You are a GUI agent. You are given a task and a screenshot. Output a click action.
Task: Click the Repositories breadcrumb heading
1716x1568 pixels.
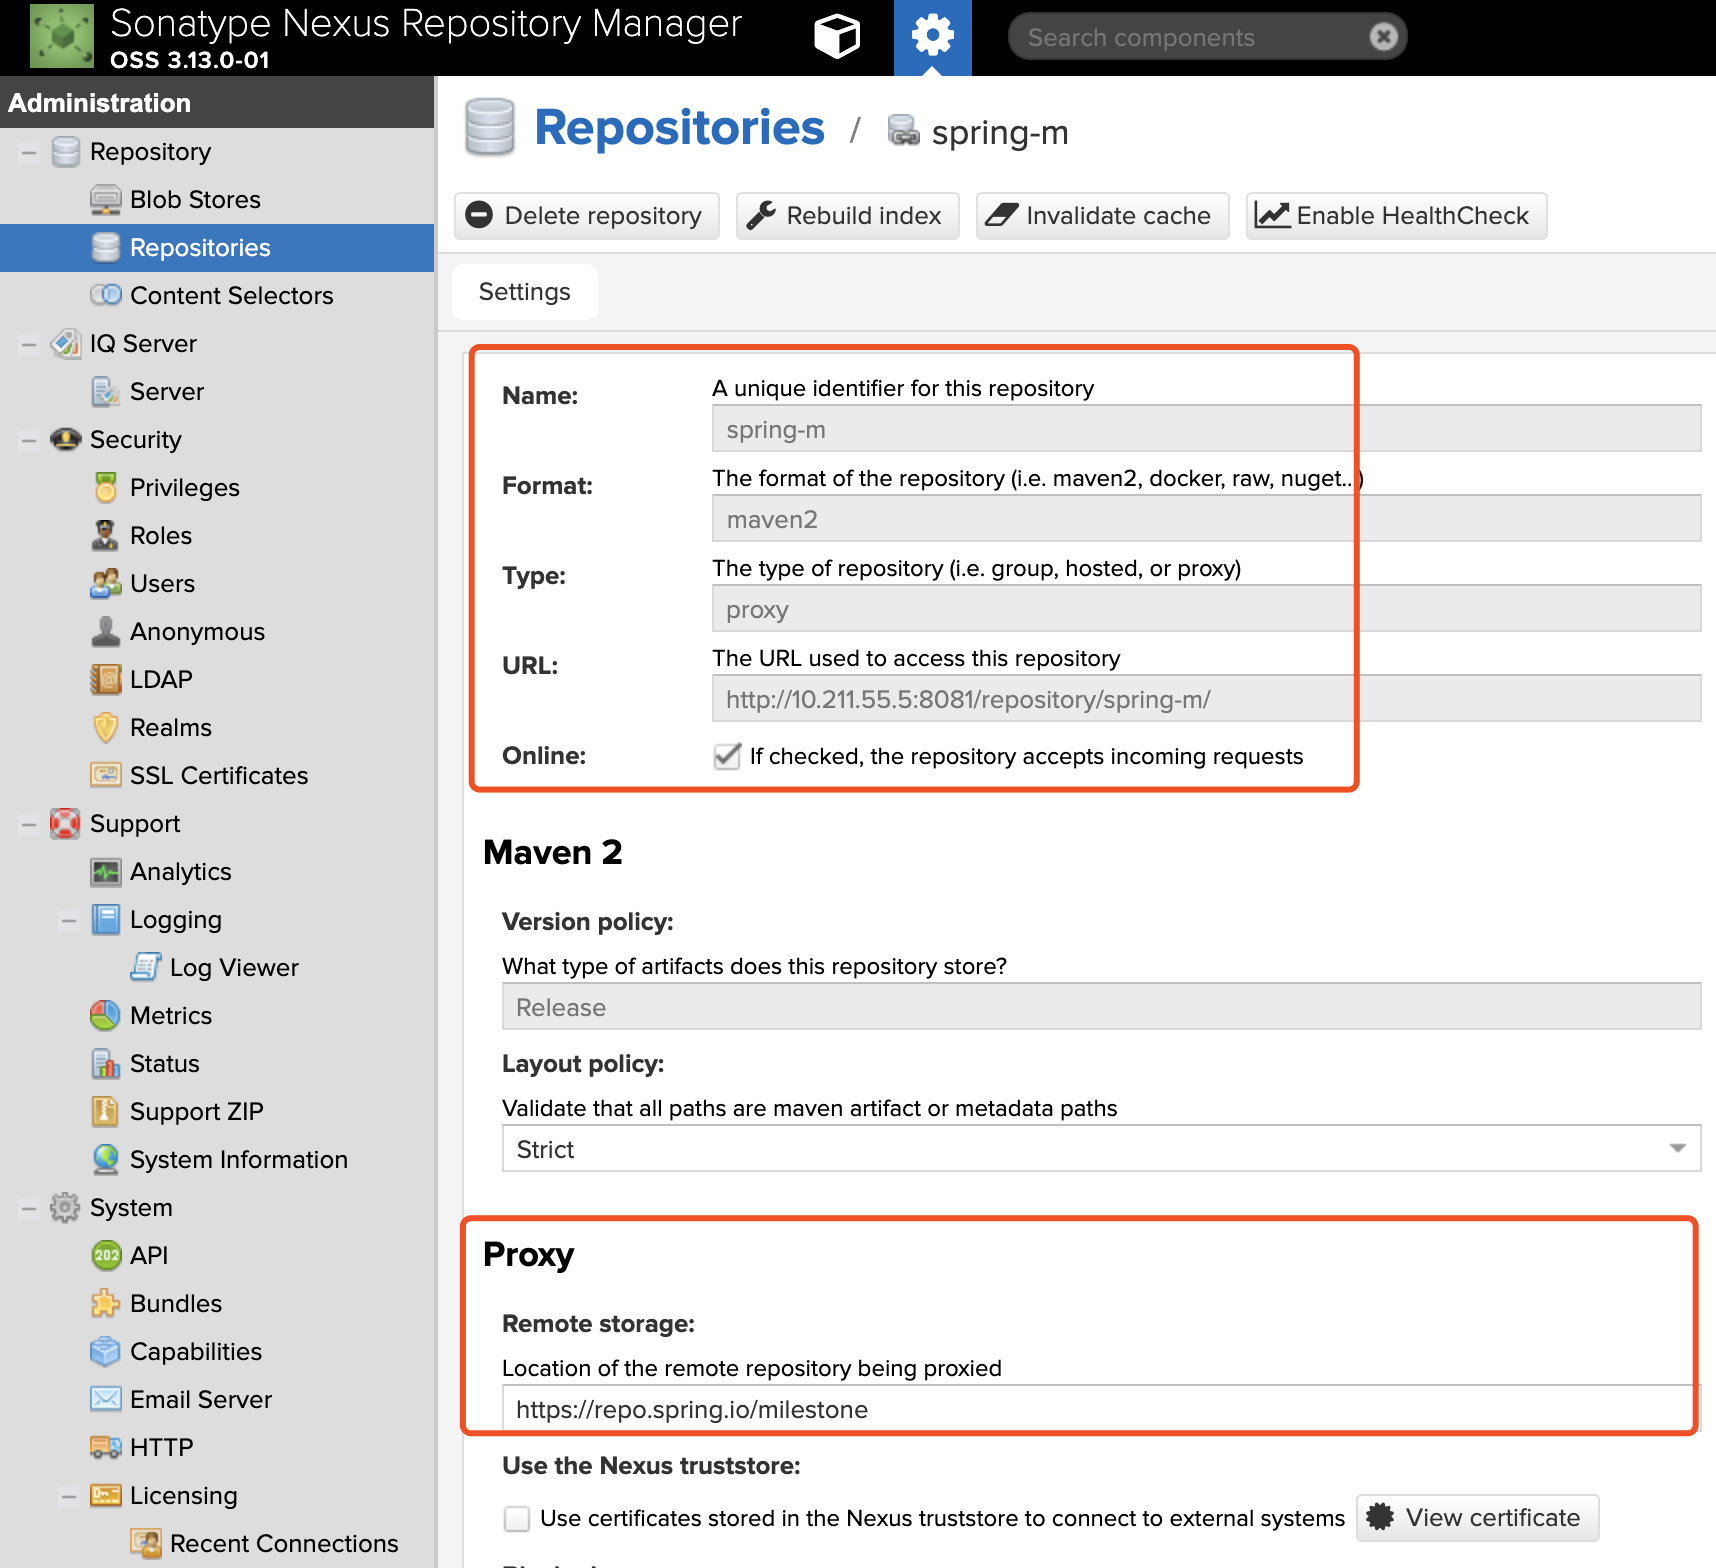click(679, 128)
